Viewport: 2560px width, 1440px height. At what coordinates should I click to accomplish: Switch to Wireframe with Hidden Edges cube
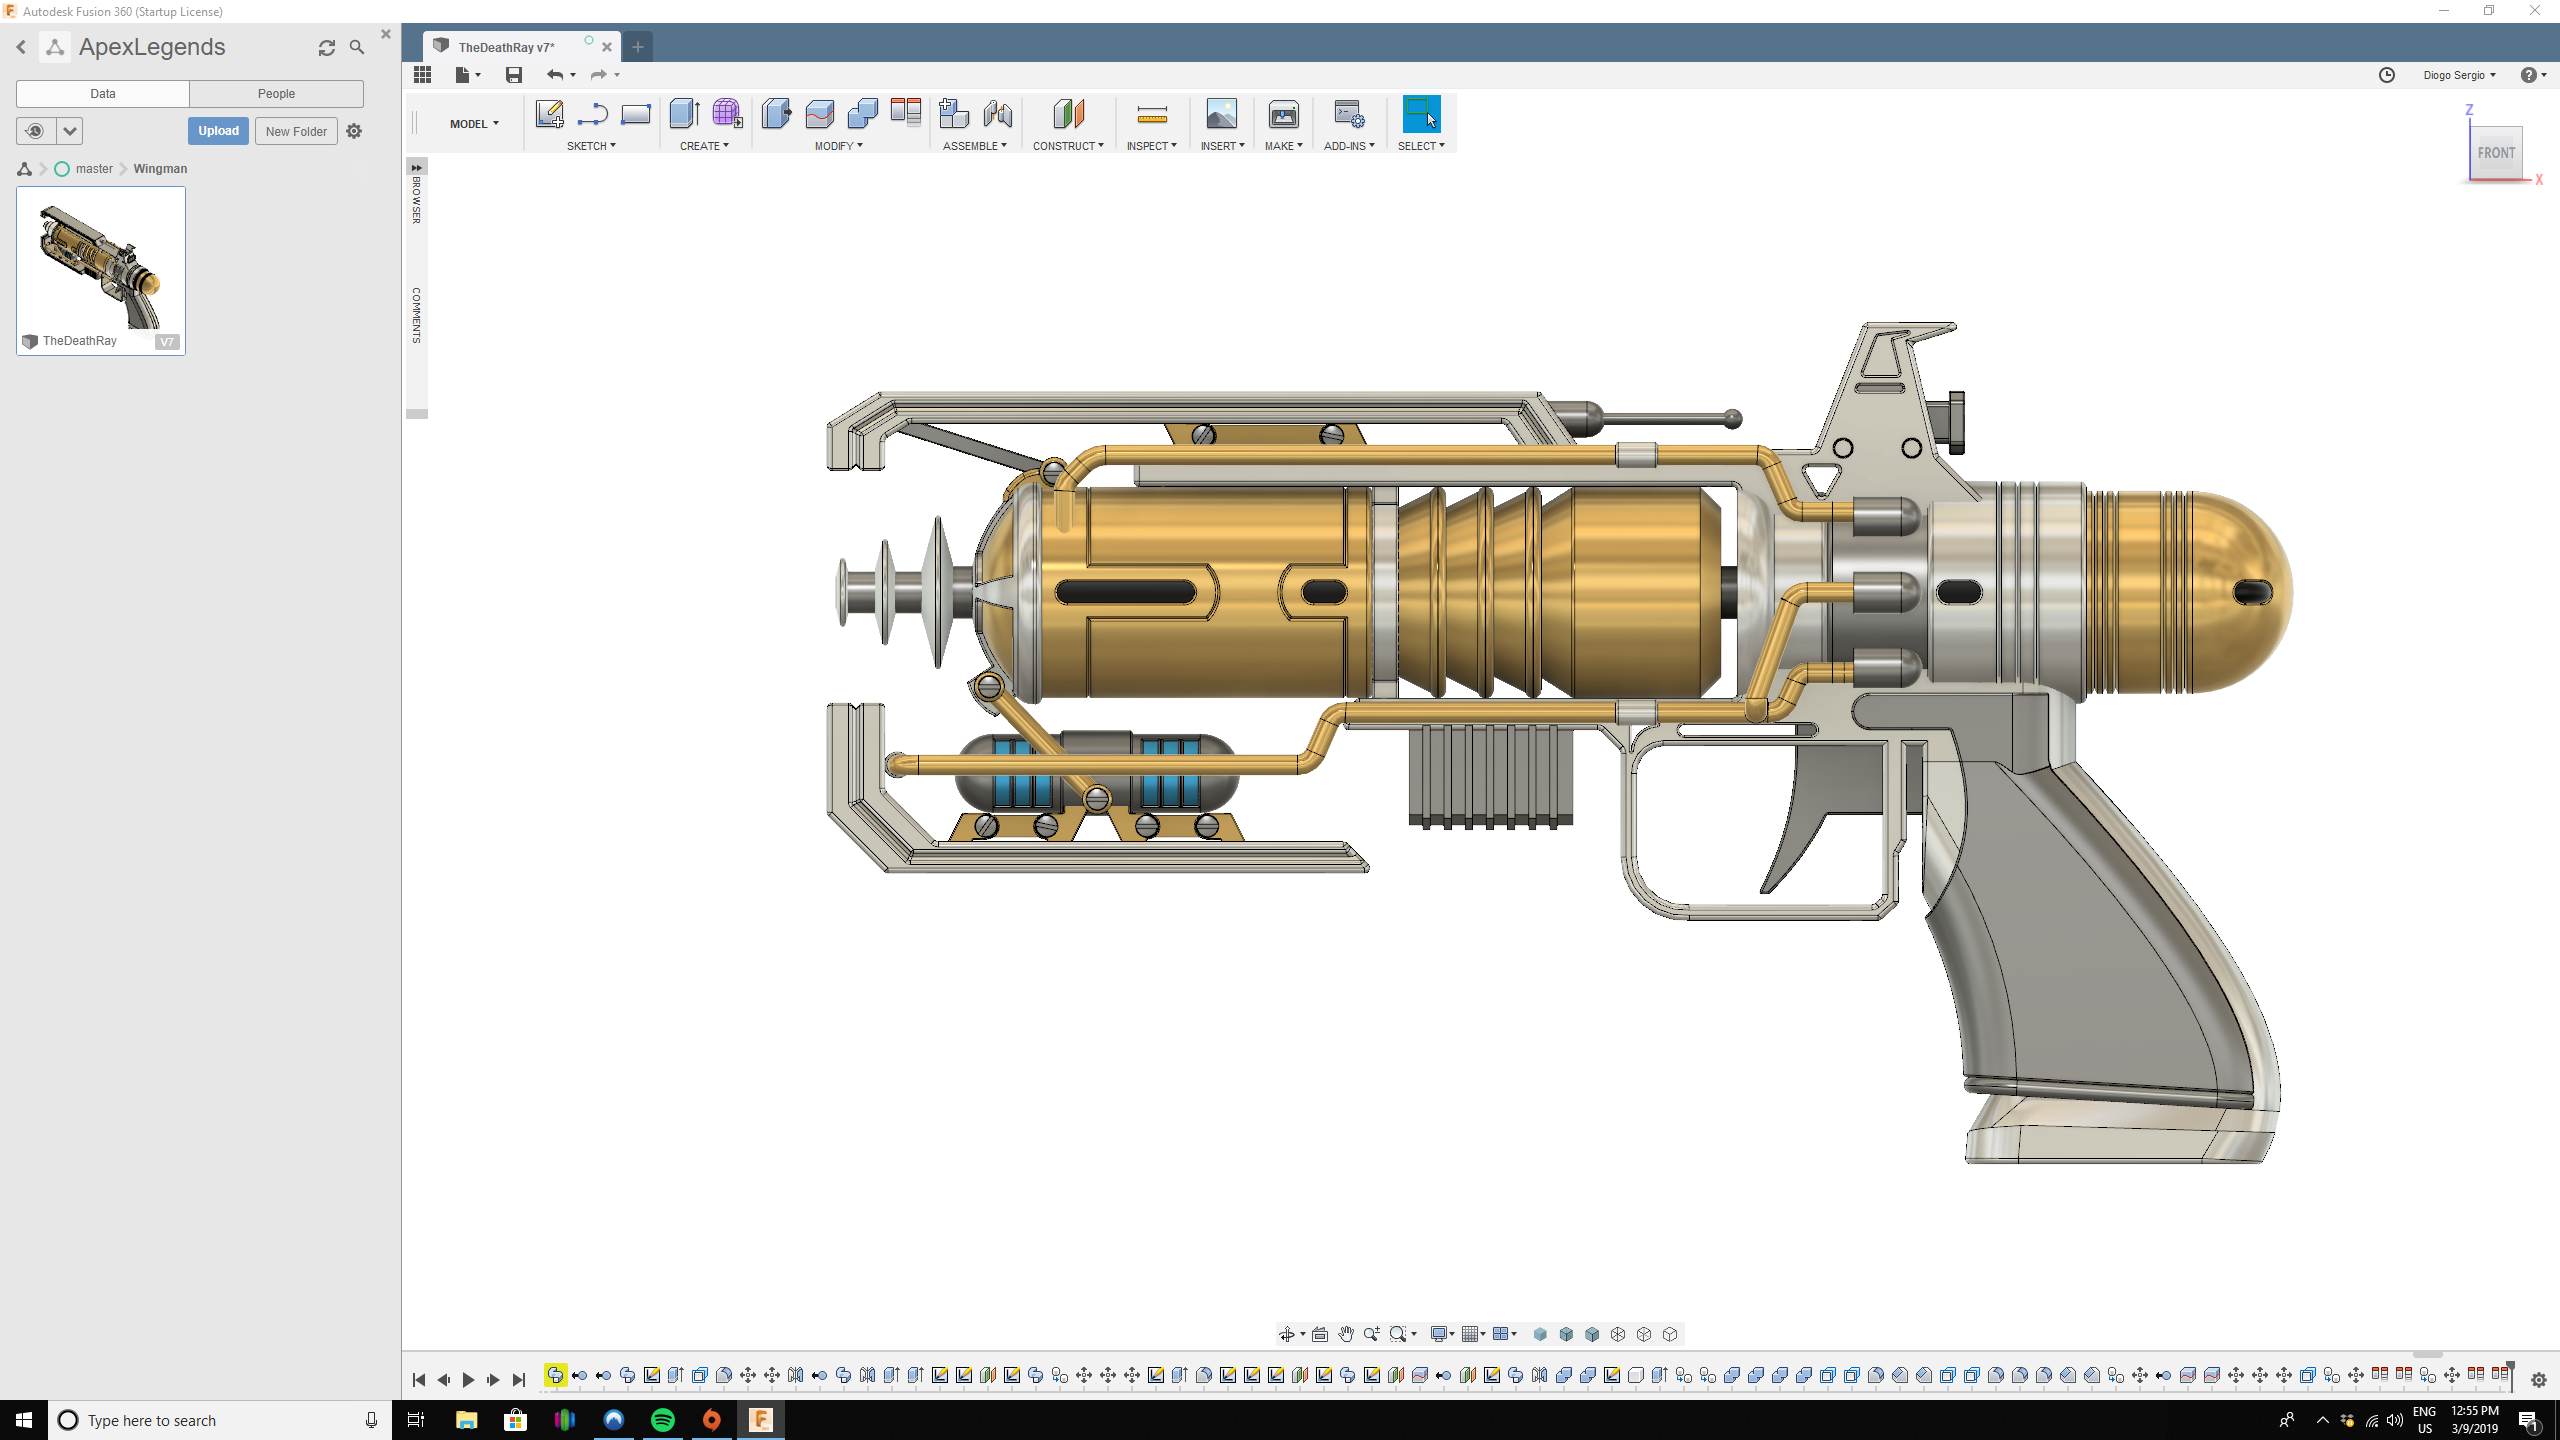coord(1644,1334)
